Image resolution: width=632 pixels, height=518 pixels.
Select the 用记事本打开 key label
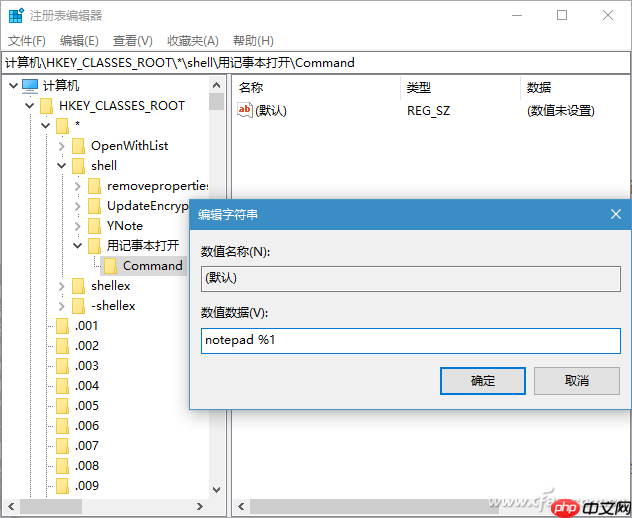point(143,245)
